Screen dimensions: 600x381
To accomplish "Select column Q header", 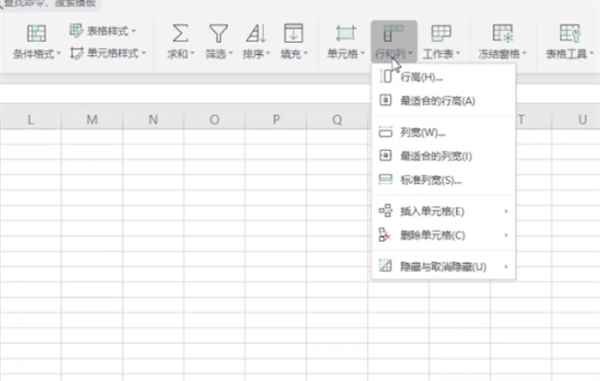I will click(x=337, y=120).
